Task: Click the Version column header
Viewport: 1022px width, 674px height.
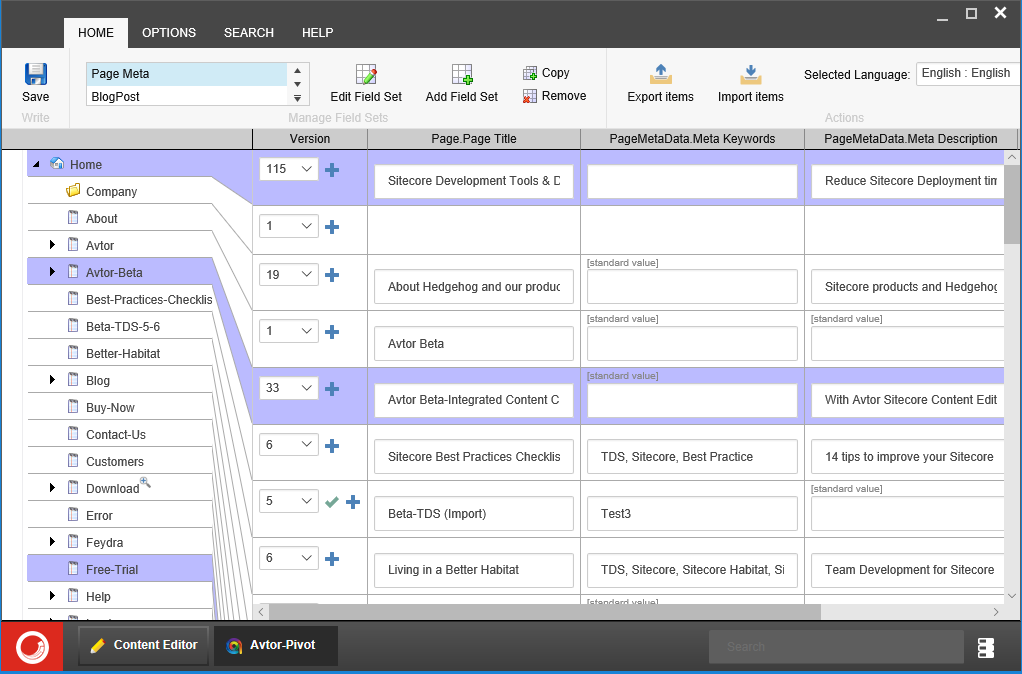Action: click(310, 139)
